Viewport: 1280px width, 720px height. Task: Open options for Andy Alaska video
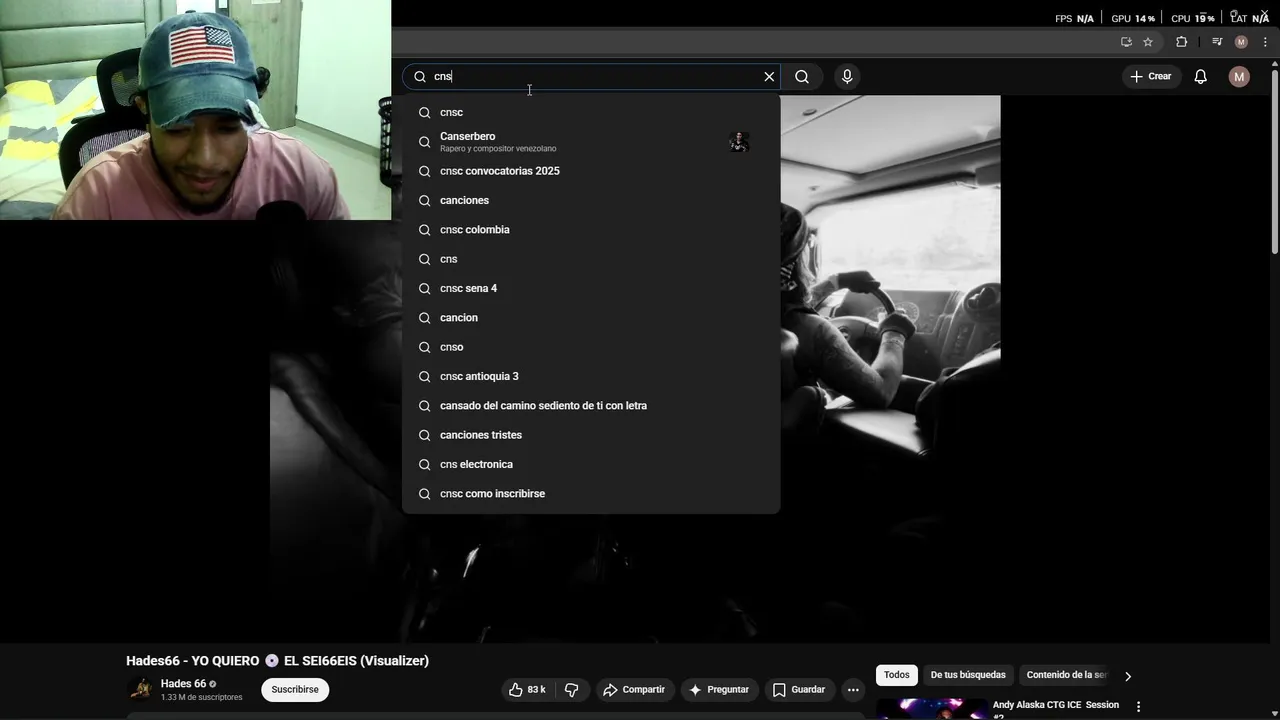click(1138, 707)
